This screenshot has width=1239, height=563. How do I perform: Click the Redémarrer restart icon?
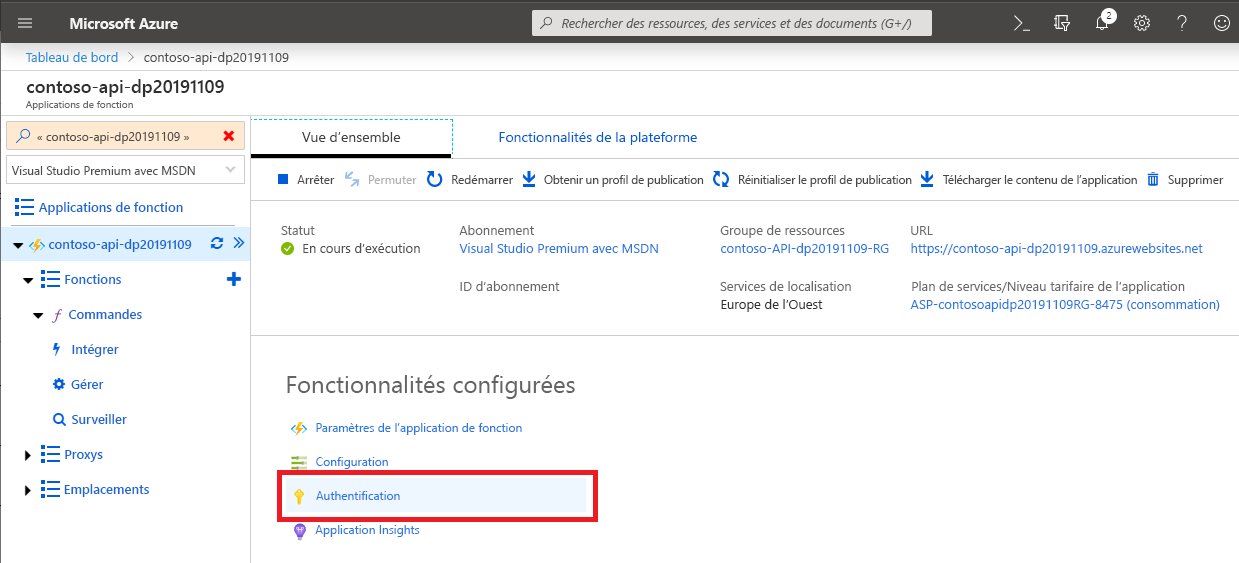tap(434, 180)
